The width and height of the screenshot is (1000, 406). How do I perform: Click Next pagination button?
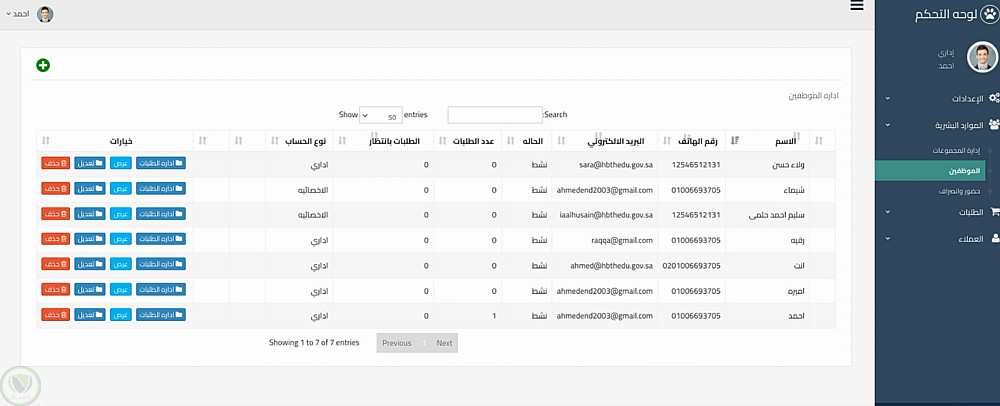[x=445, y=343]
